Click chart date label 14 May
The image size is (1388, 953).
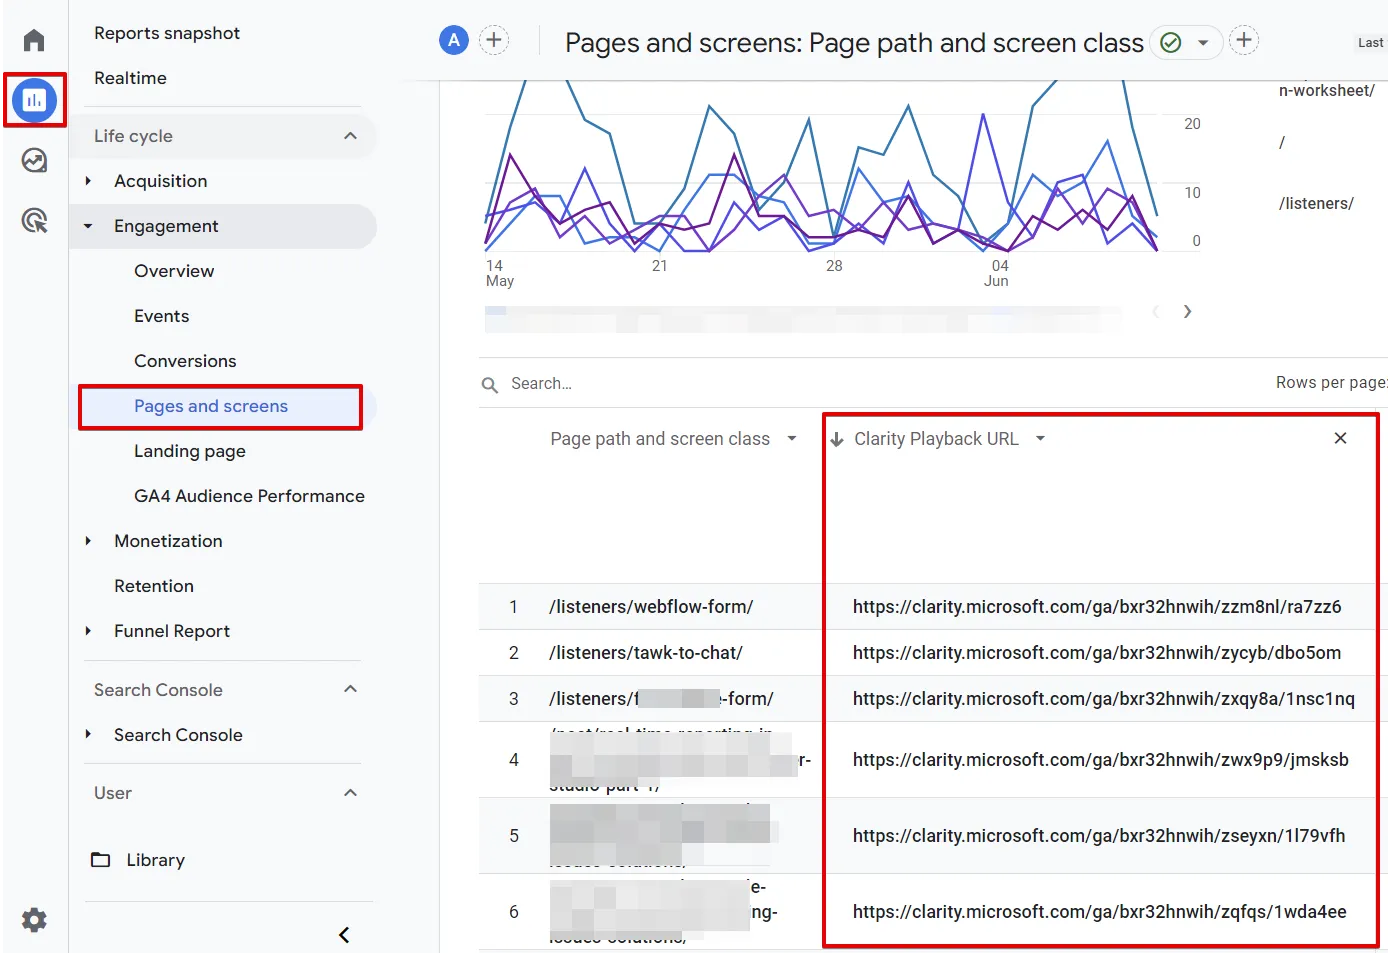click(499, 273)
